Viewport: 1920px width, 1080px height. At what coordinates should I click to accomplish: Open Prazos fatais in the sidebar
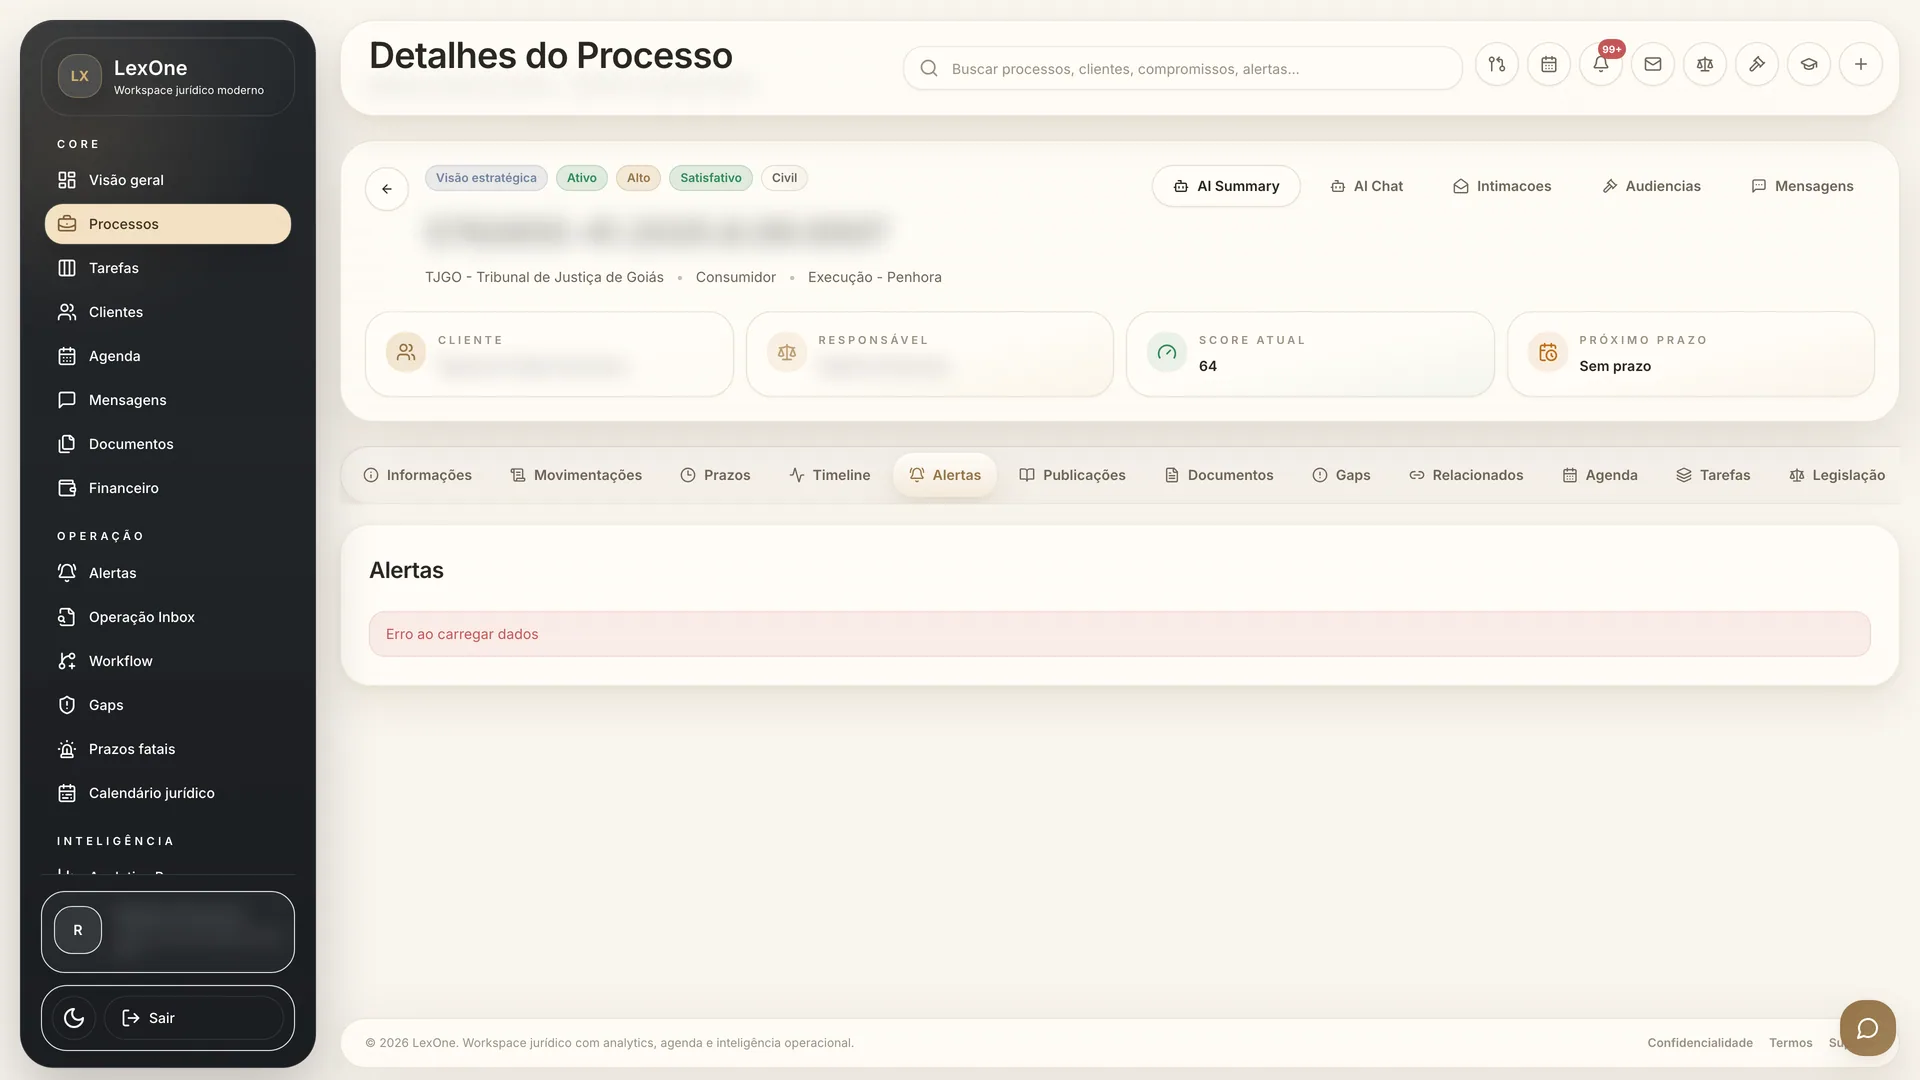click(x=168, y=749)
